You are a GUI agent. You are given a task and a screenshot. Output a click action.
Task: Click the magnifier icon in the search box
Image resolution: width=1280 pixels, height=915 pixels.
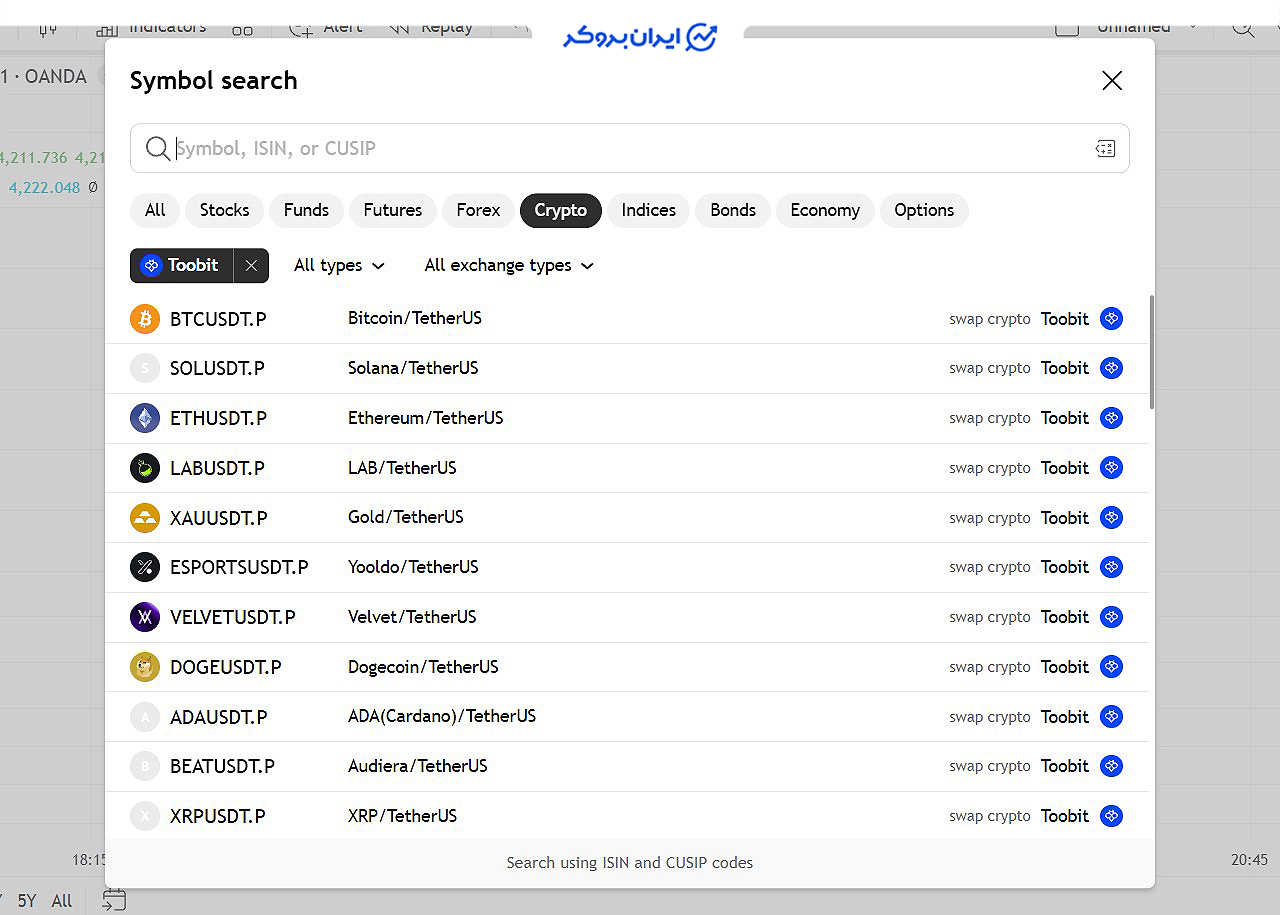pos(157,148)
